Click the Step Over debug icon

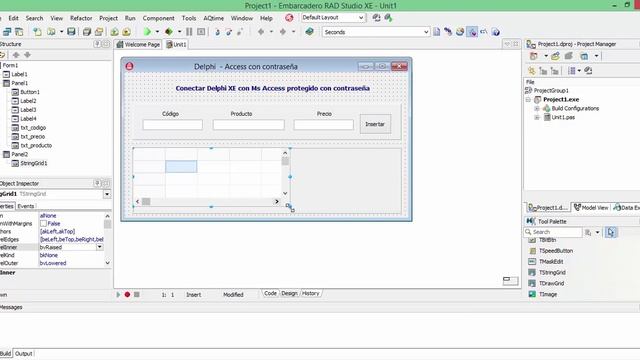229,31
